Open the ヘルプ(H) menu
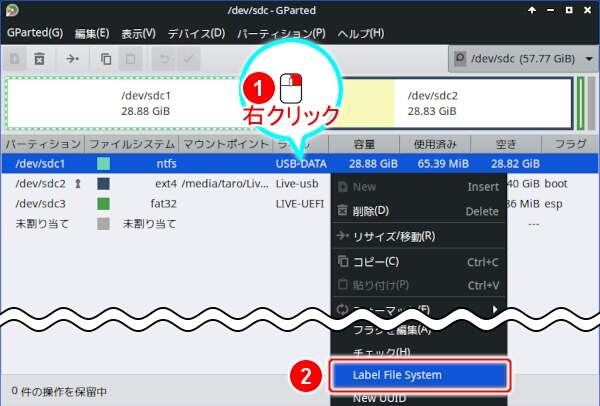Viewport: 600px width, 406px height. click(x=360, y=33)
